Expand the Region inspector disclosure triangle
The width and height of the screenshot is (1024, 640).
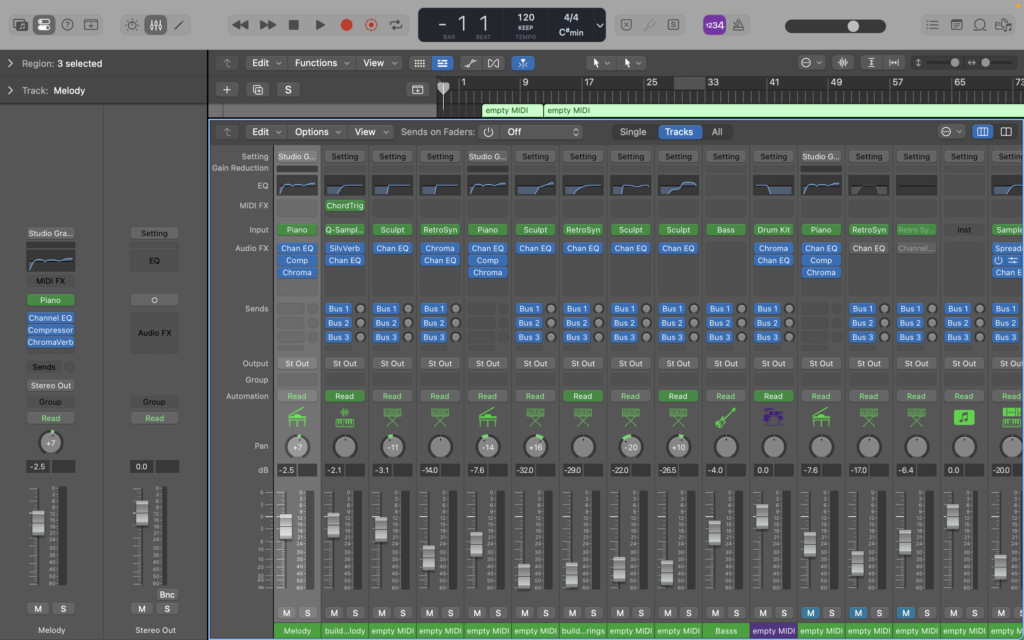[10, 64]
